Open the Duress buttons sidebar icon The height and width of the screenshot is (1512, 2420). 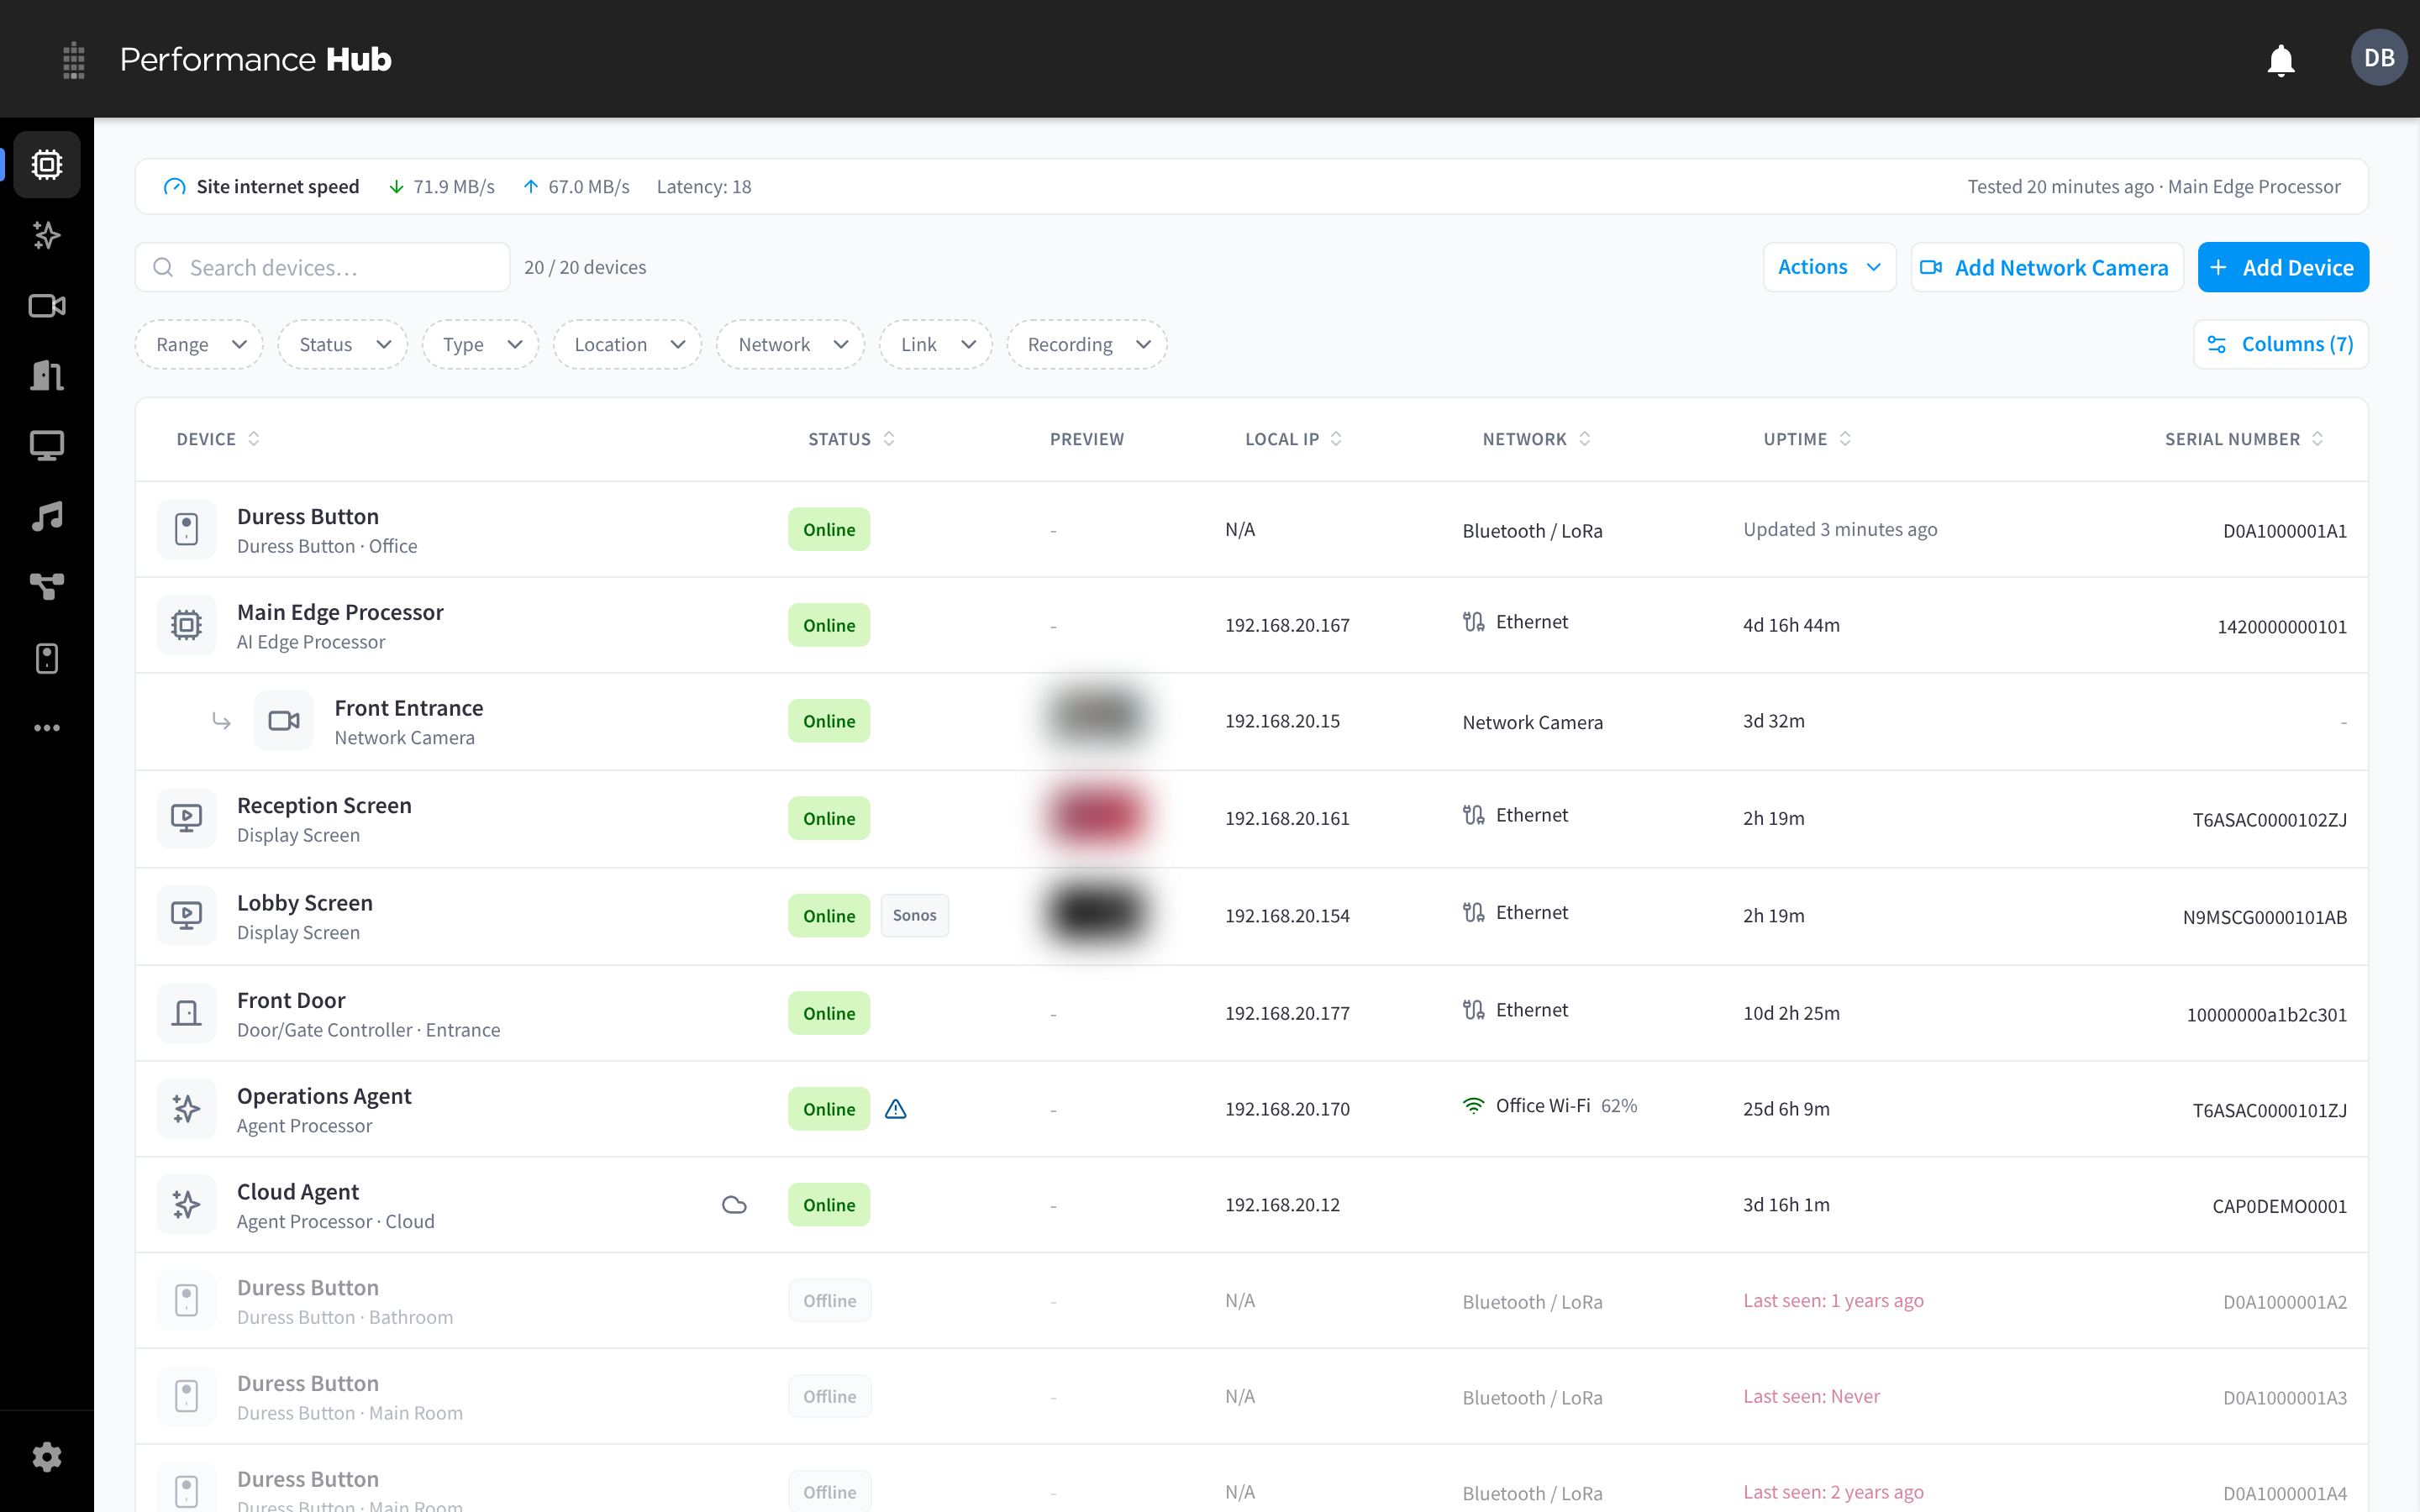pos(47,658)
